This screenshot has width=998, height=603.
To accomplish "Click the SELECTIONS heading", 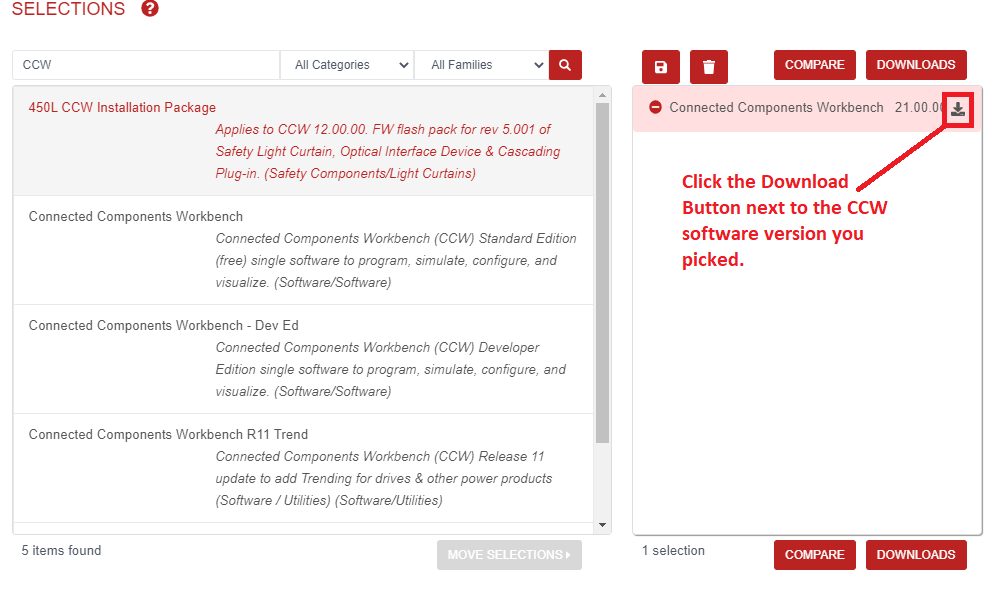I will [x=69, y=9].
